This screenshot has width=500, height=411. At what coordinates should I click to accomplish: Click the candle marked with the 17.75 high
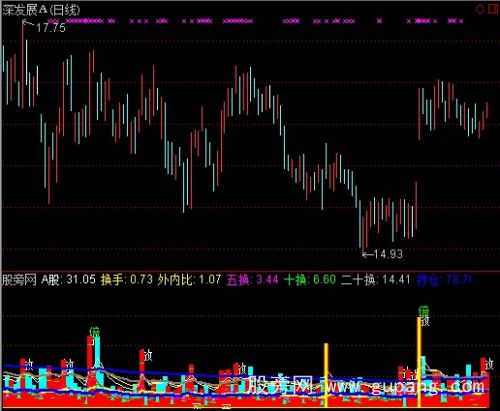point(23,64)
